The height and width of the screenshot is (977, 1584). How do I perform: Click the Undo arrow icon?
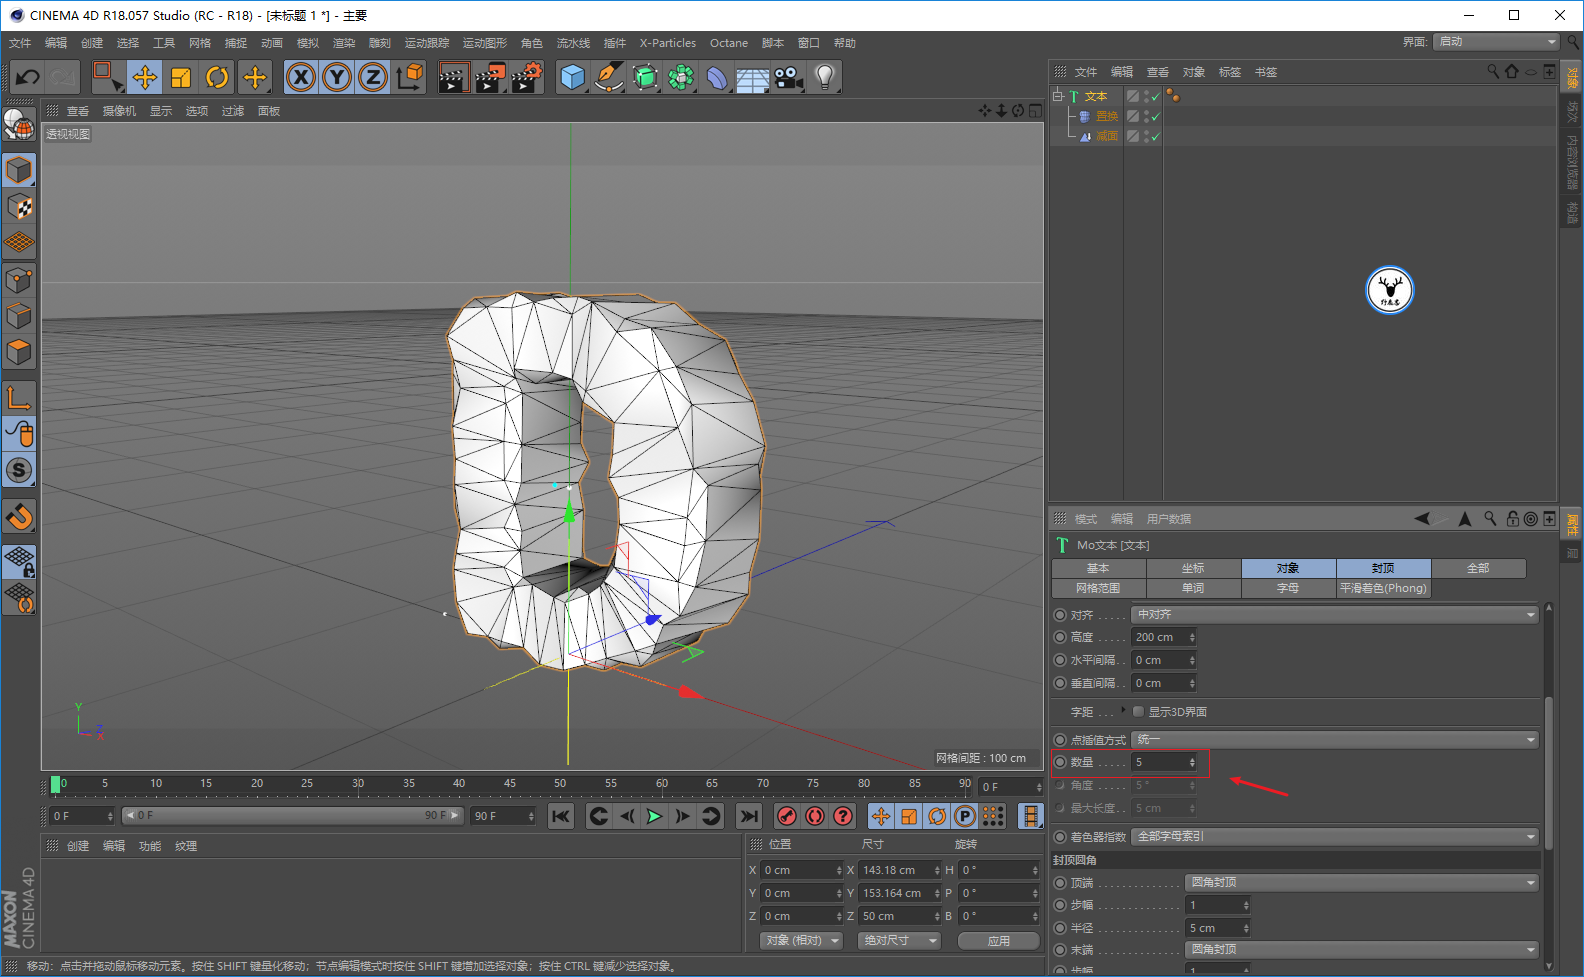[x=28, y=77]
